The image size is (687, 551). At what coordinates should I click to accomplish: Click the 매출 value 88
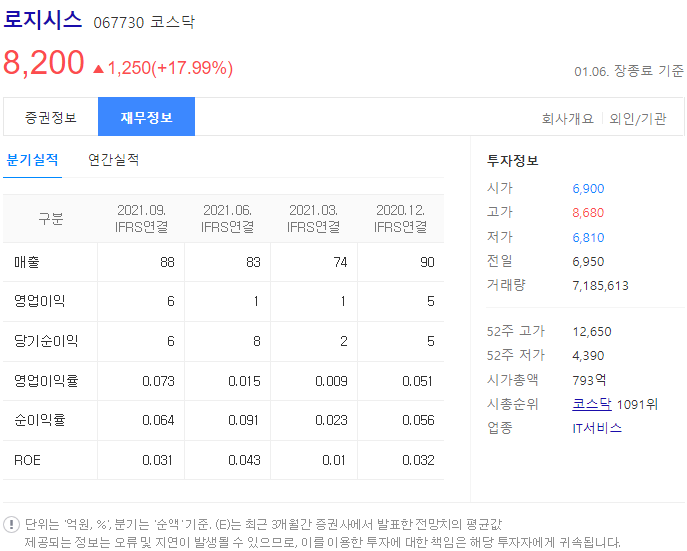pos(167,262)
